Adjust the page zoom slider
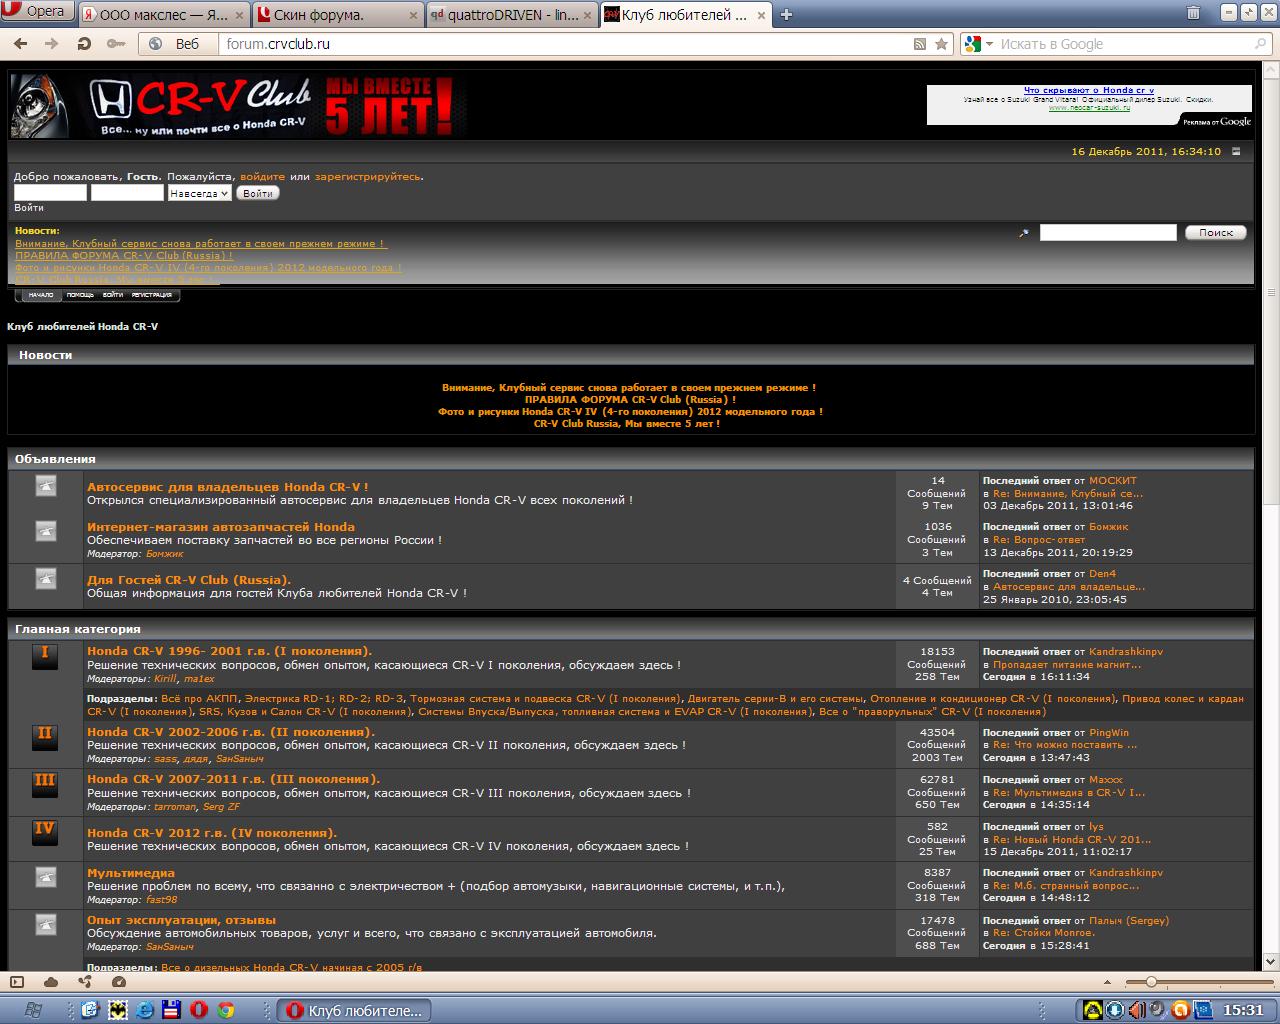This screenshot has width=1280, height=1024. coord(1151,982)
